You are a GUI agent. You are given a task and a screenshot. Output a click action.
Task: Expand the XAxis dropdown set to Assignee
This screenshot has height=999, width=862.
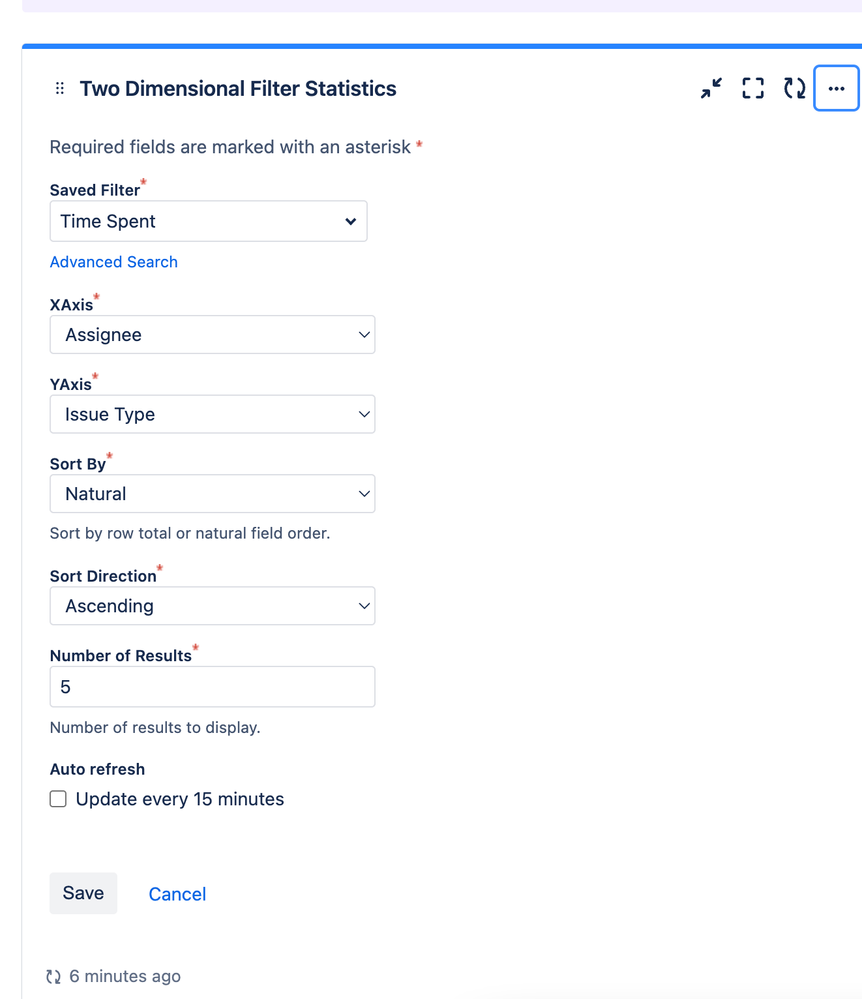click(212, 334)
